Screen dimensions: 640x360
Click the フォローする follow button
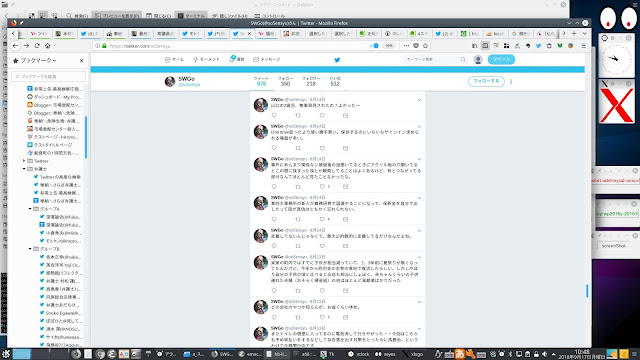(x=486, y=81)
